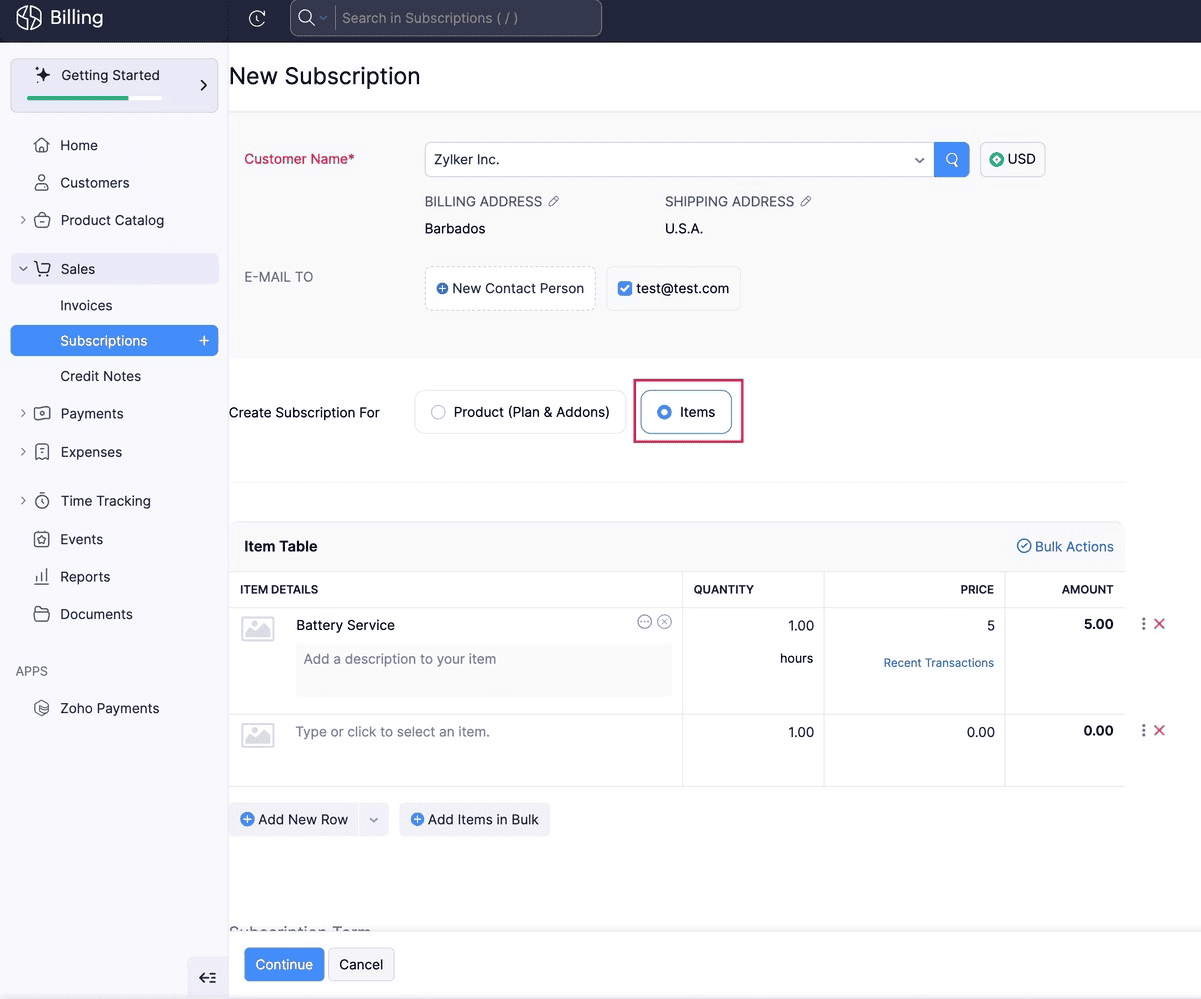
Task: Click the blue customer search icon button
Action: tap(951, 160)
